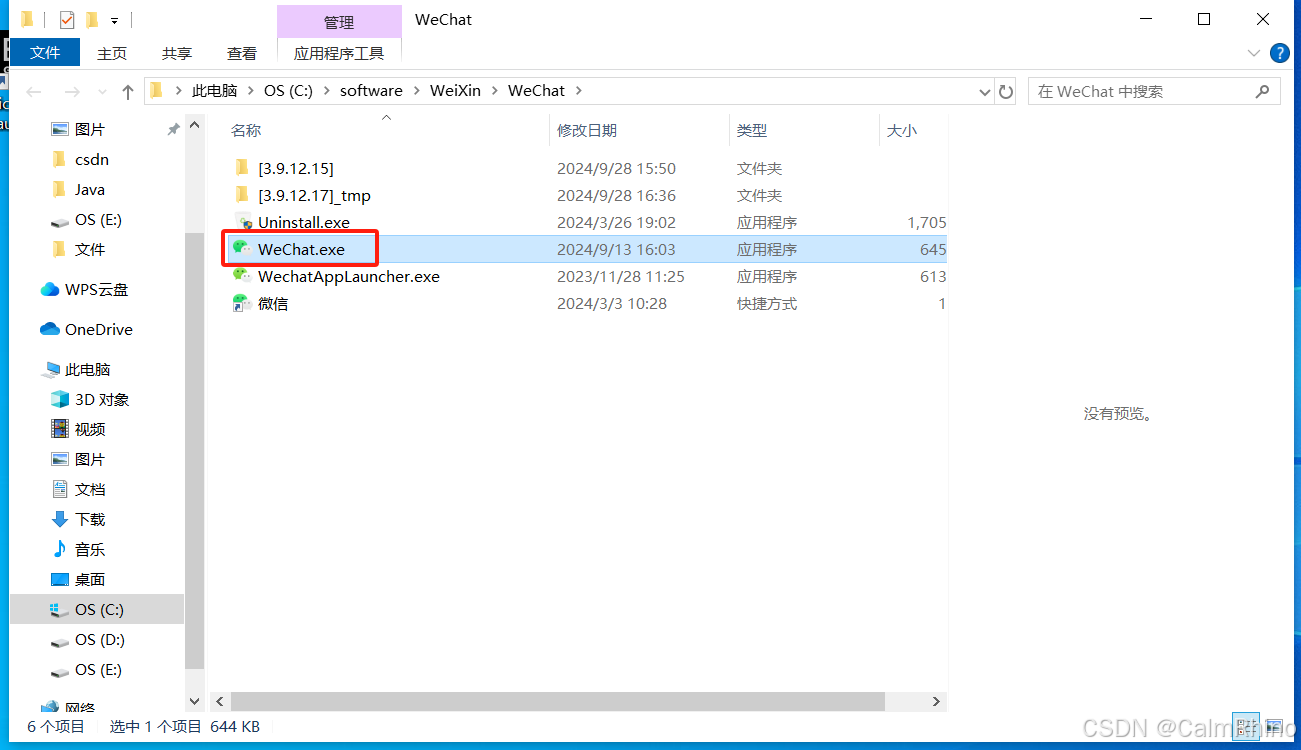Select the 网络 item in the sidebar
The image size is (1301, 750).
[80, 708]
